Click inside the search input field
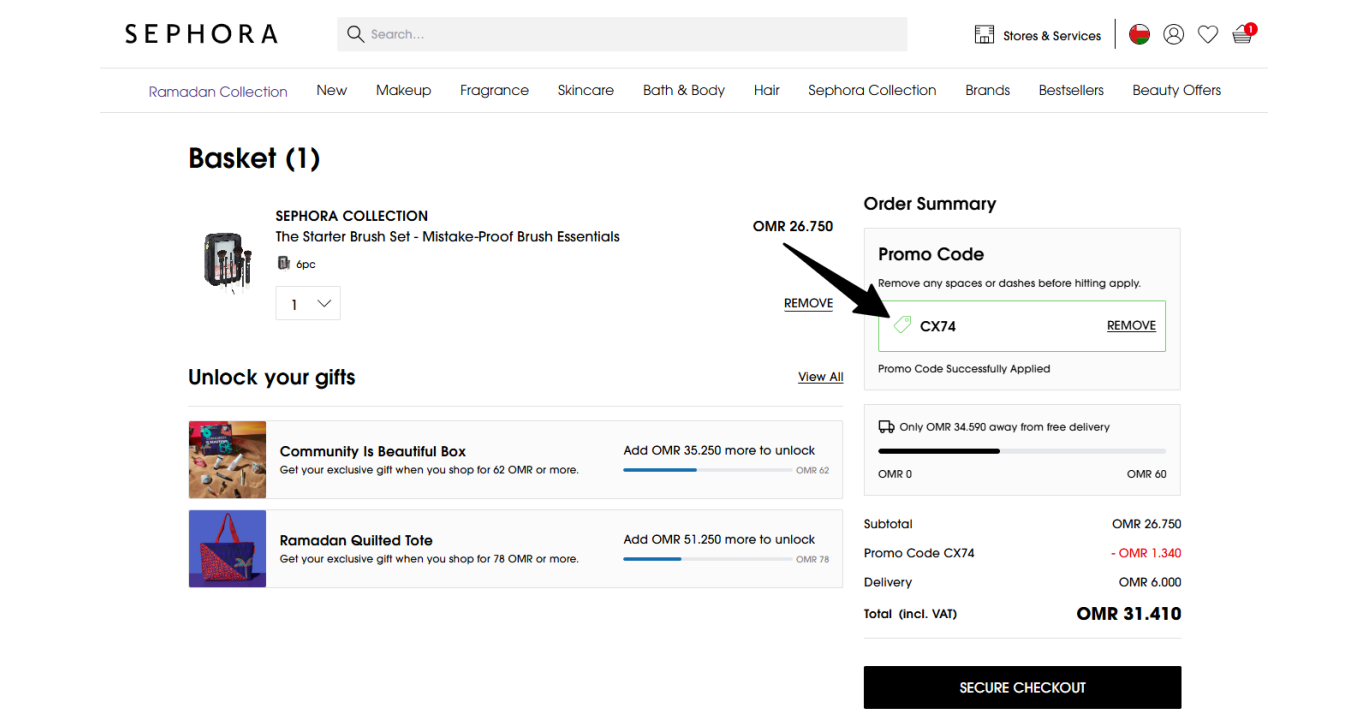 point(622,34)
